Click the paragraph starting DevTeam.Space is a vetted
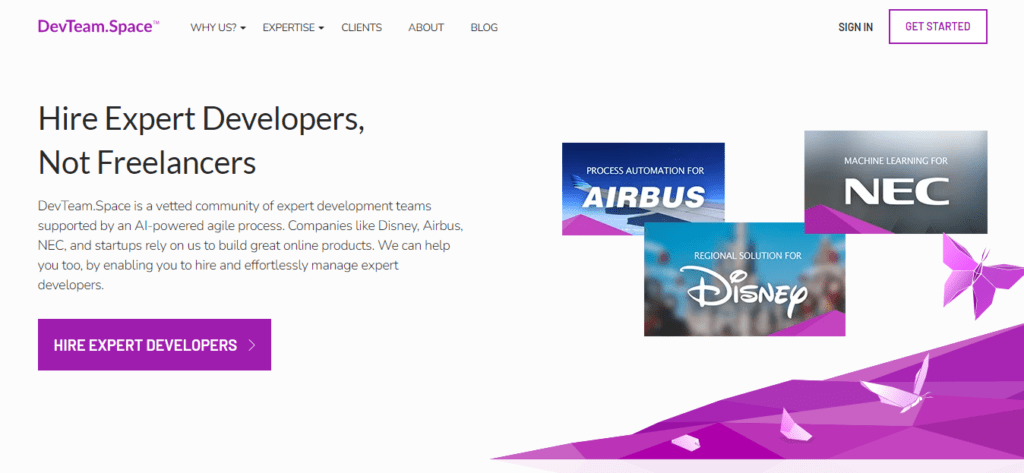Image resolution: width=1024 pixels, height=473 pixels. tap(251, 246)
